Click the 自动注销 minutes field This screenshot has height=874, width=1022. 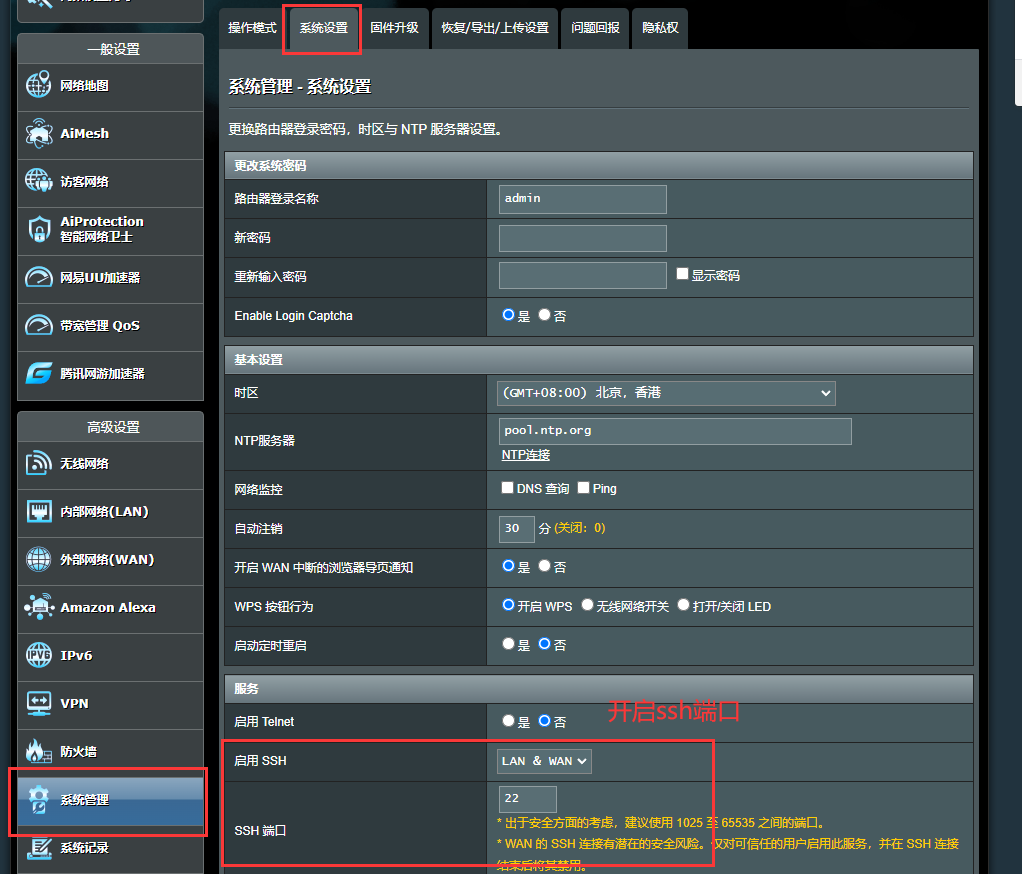[x=517, y=529]
